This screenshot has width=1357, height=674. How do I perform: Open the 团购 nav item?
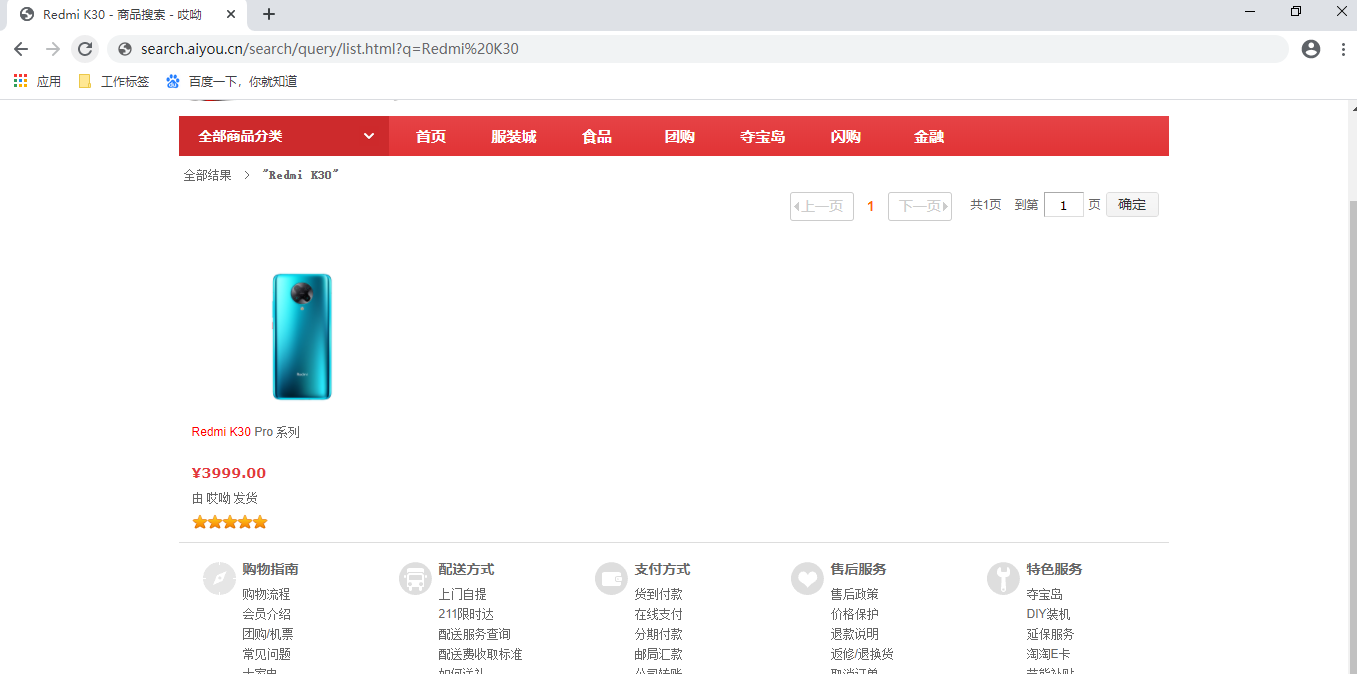tap(680, 136)
